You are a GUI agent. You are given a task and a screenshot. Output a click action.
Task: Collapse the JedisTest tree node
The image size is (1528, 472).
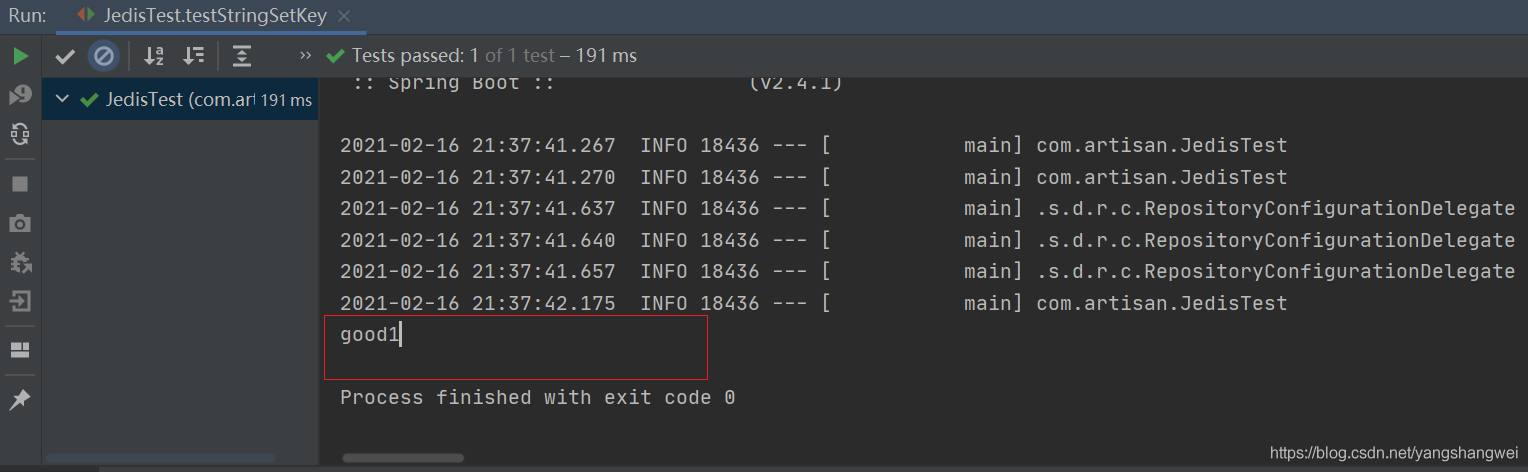[x=62, y=99]
